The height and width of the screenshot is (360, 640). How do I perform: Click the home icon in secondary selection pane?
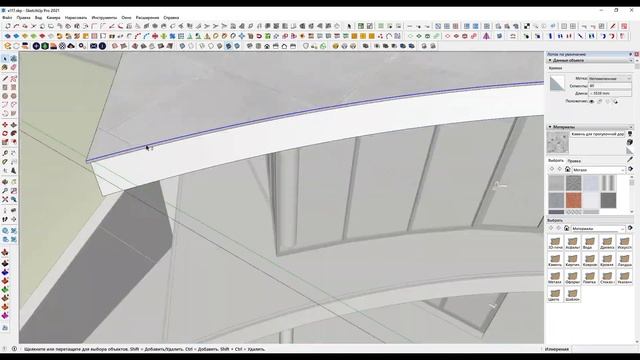[x=567, y=228]
